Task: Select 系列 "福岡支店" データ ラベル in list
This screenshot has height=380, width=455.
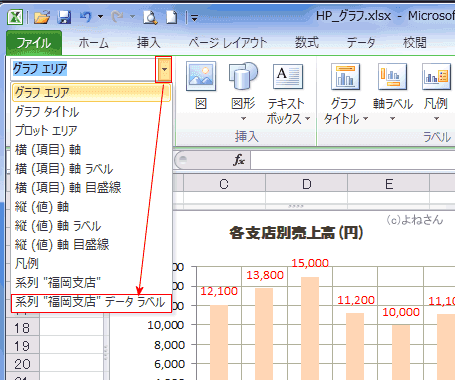Action: [91, 303]
